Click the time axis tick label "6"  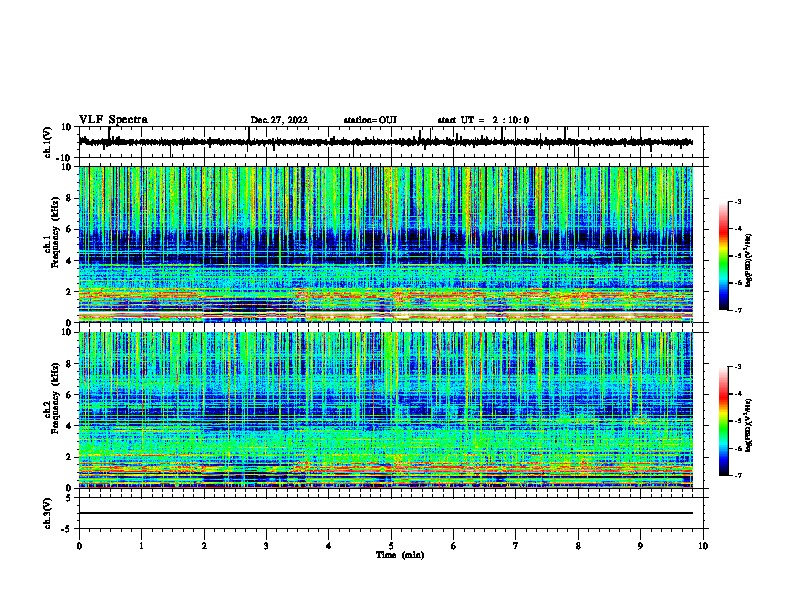coord(454,546)
